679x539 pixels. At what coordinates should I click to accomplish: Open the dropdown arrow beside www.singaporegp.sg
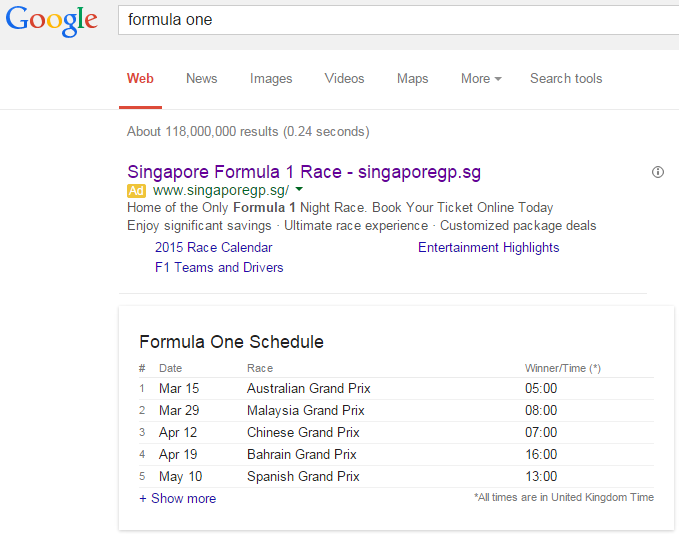point(299,189)
